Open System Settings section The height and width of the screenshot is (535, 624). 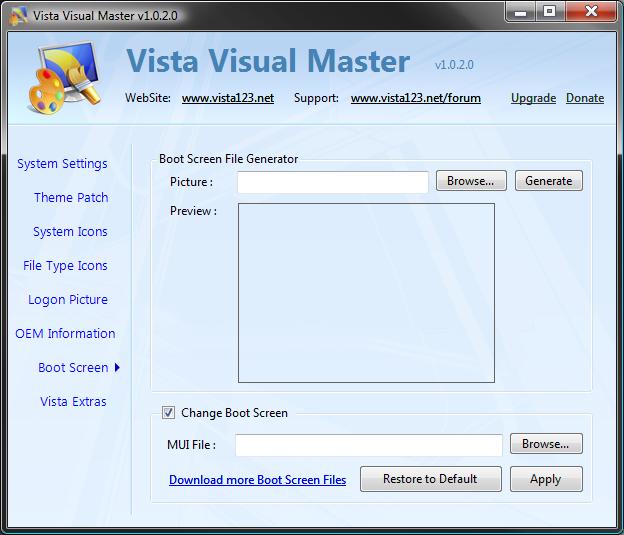click(62, 164)
